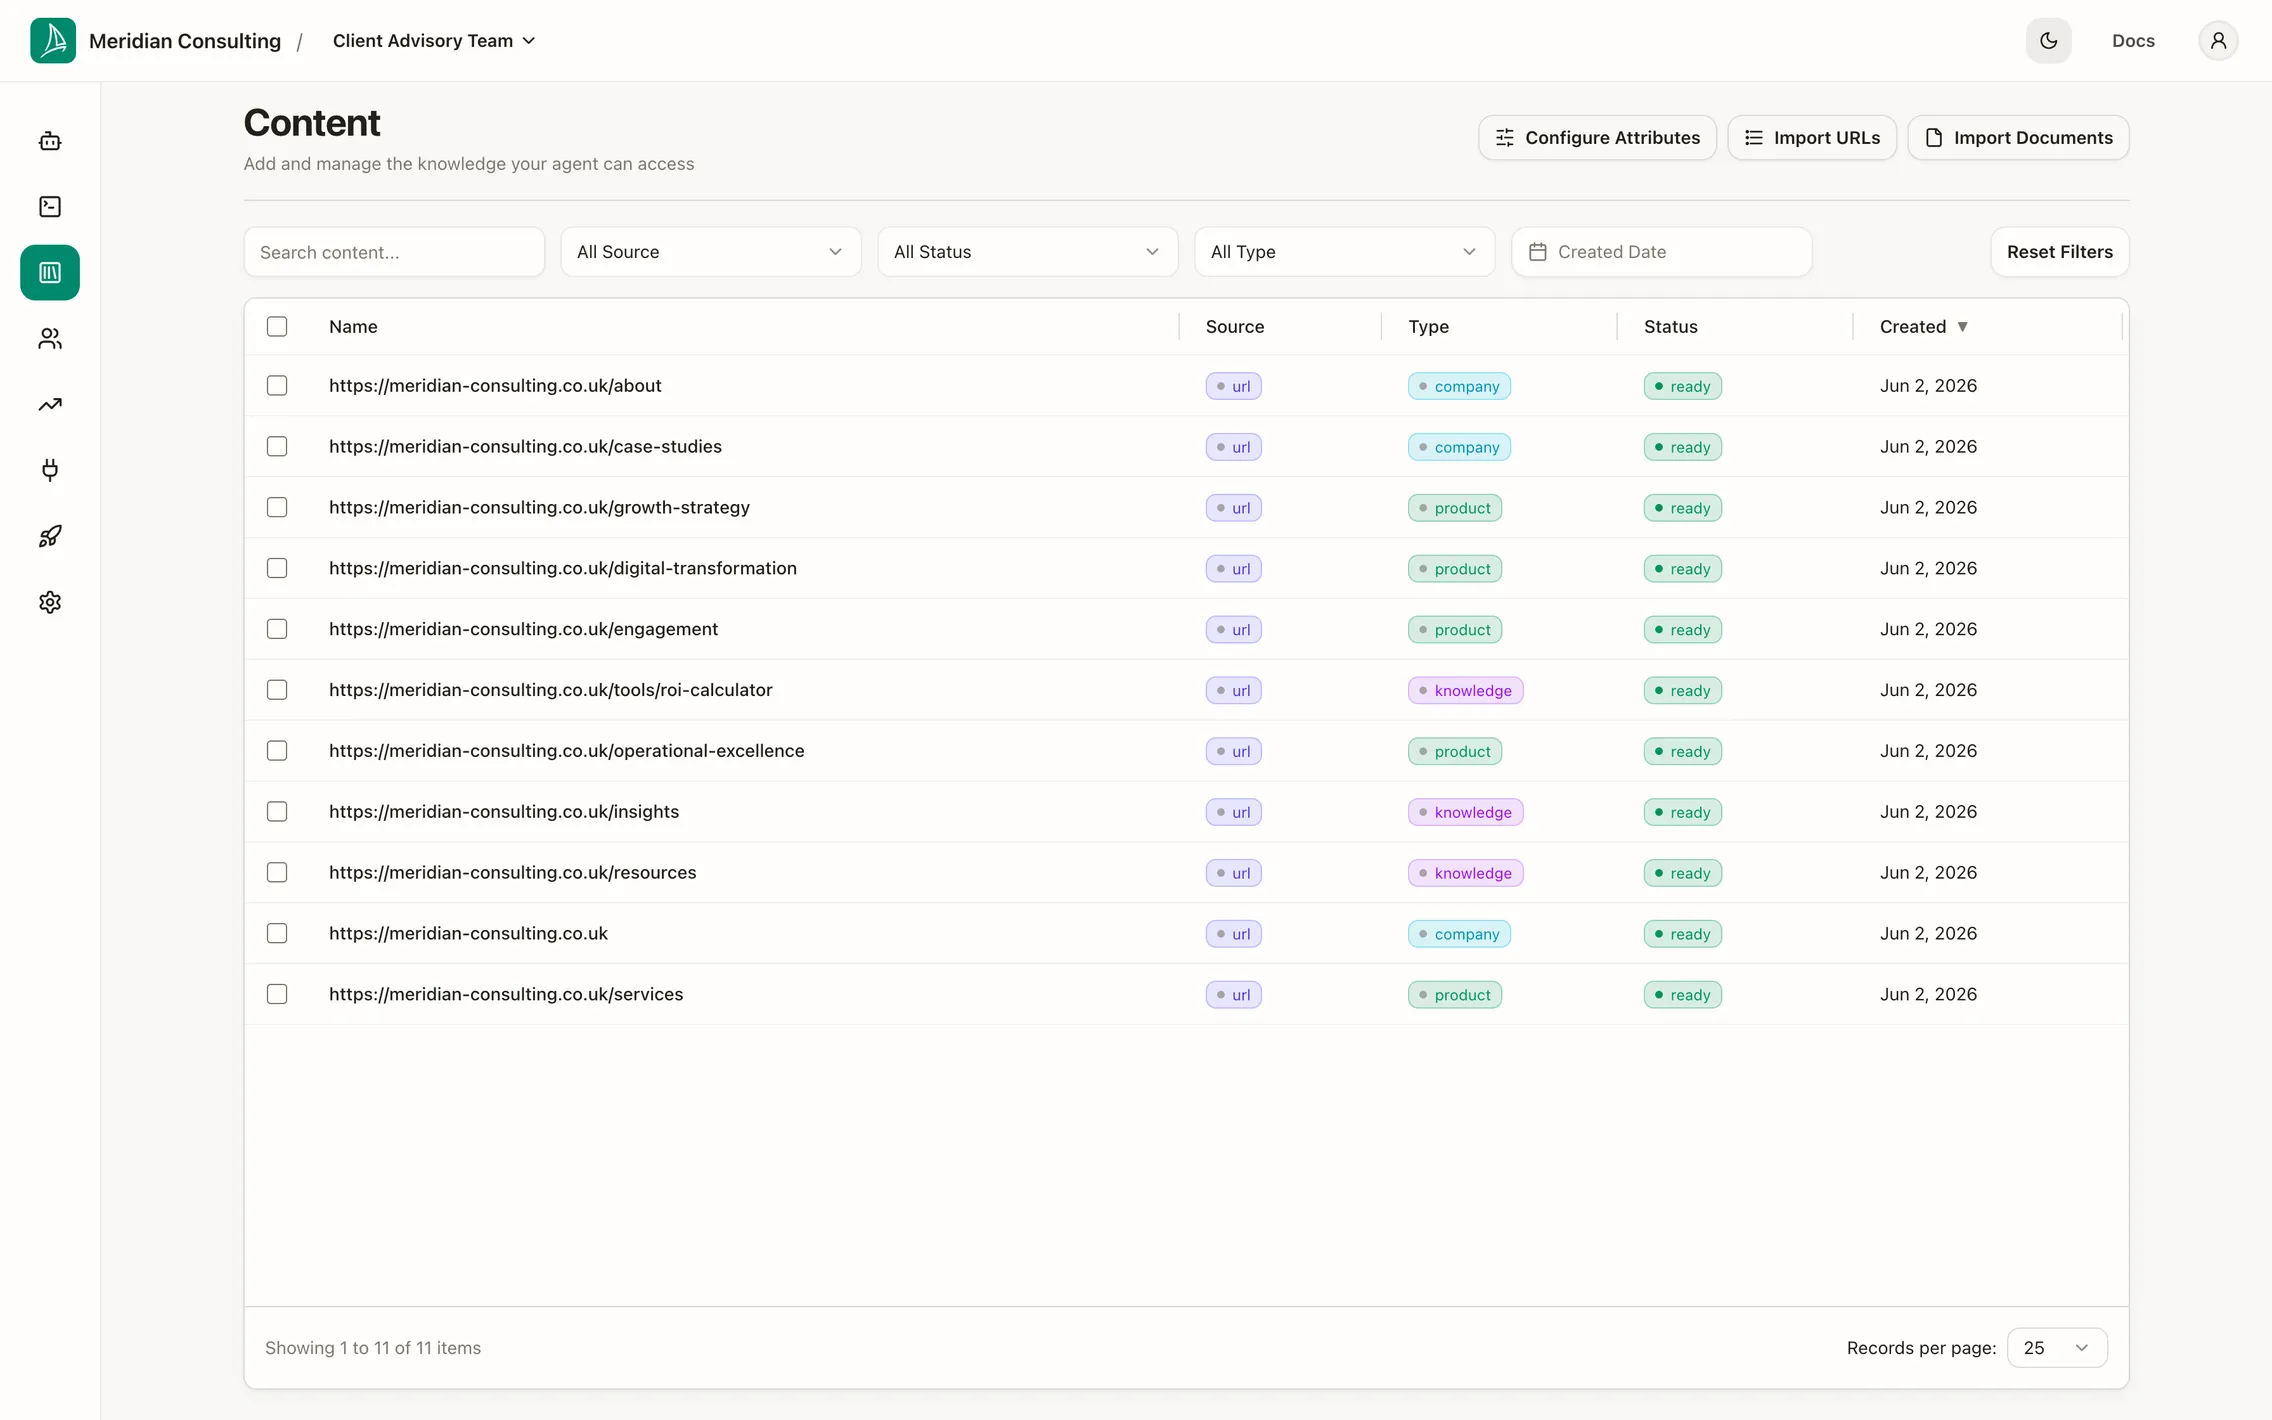
Task: Click the Import URLs button
Action: [1812, 138]
